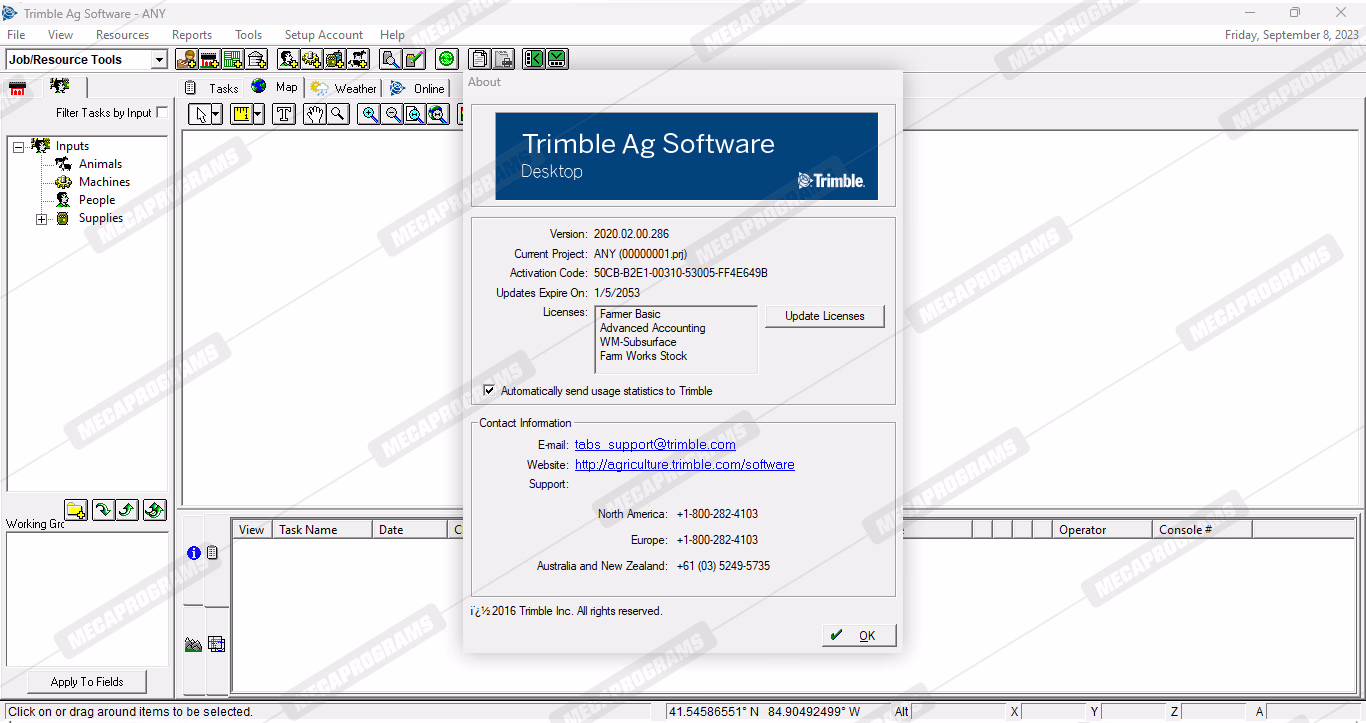Switch to the Online tab

click(x=417, y=88)
